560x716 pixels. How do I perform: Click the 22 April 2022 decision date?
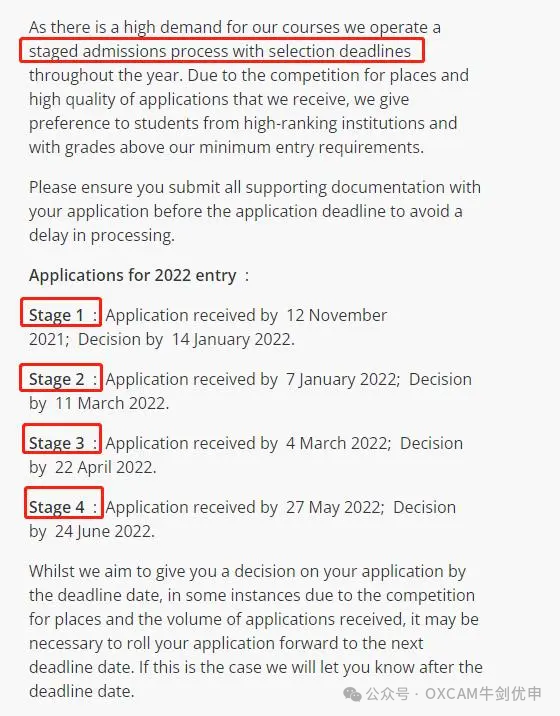(104, 468)
